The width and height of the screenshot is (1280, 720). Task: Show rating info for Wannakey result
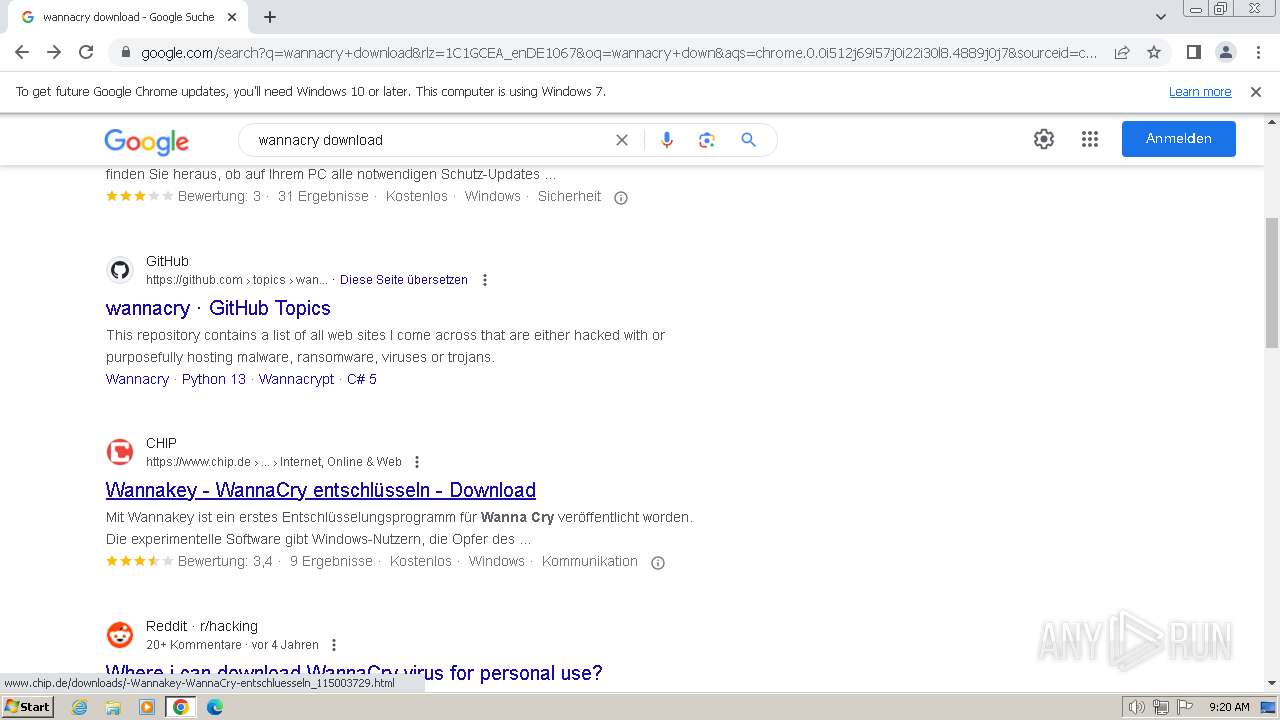[x=658, y=562]
